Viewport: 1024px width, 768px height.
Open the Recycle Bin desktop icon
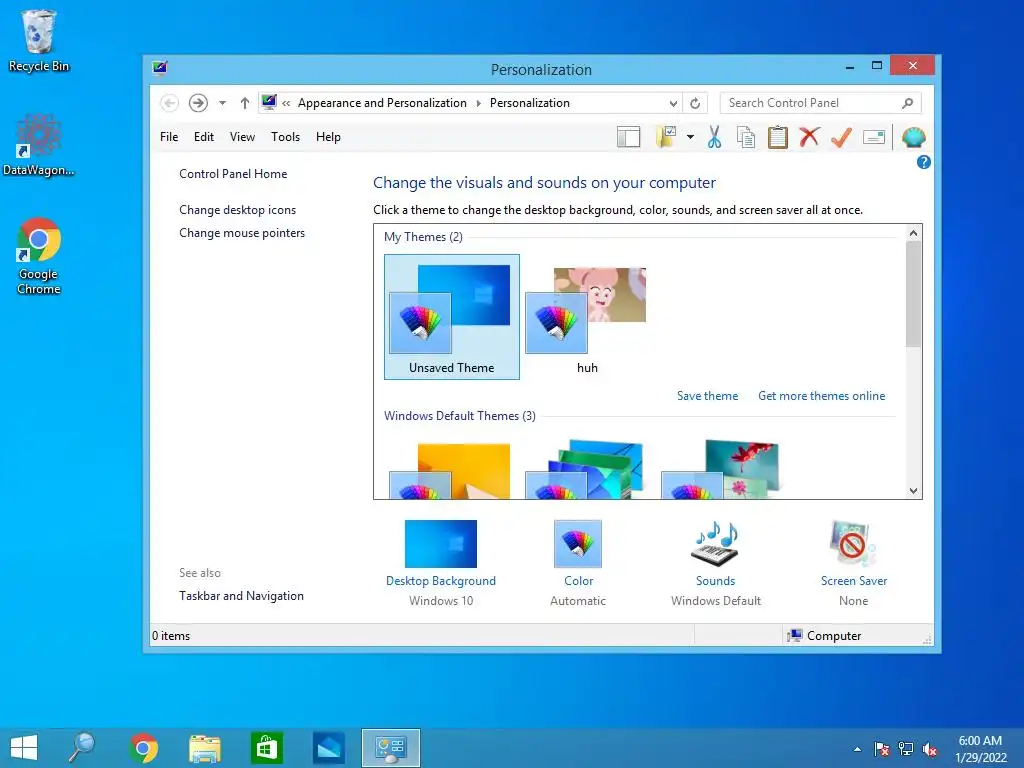39,40
